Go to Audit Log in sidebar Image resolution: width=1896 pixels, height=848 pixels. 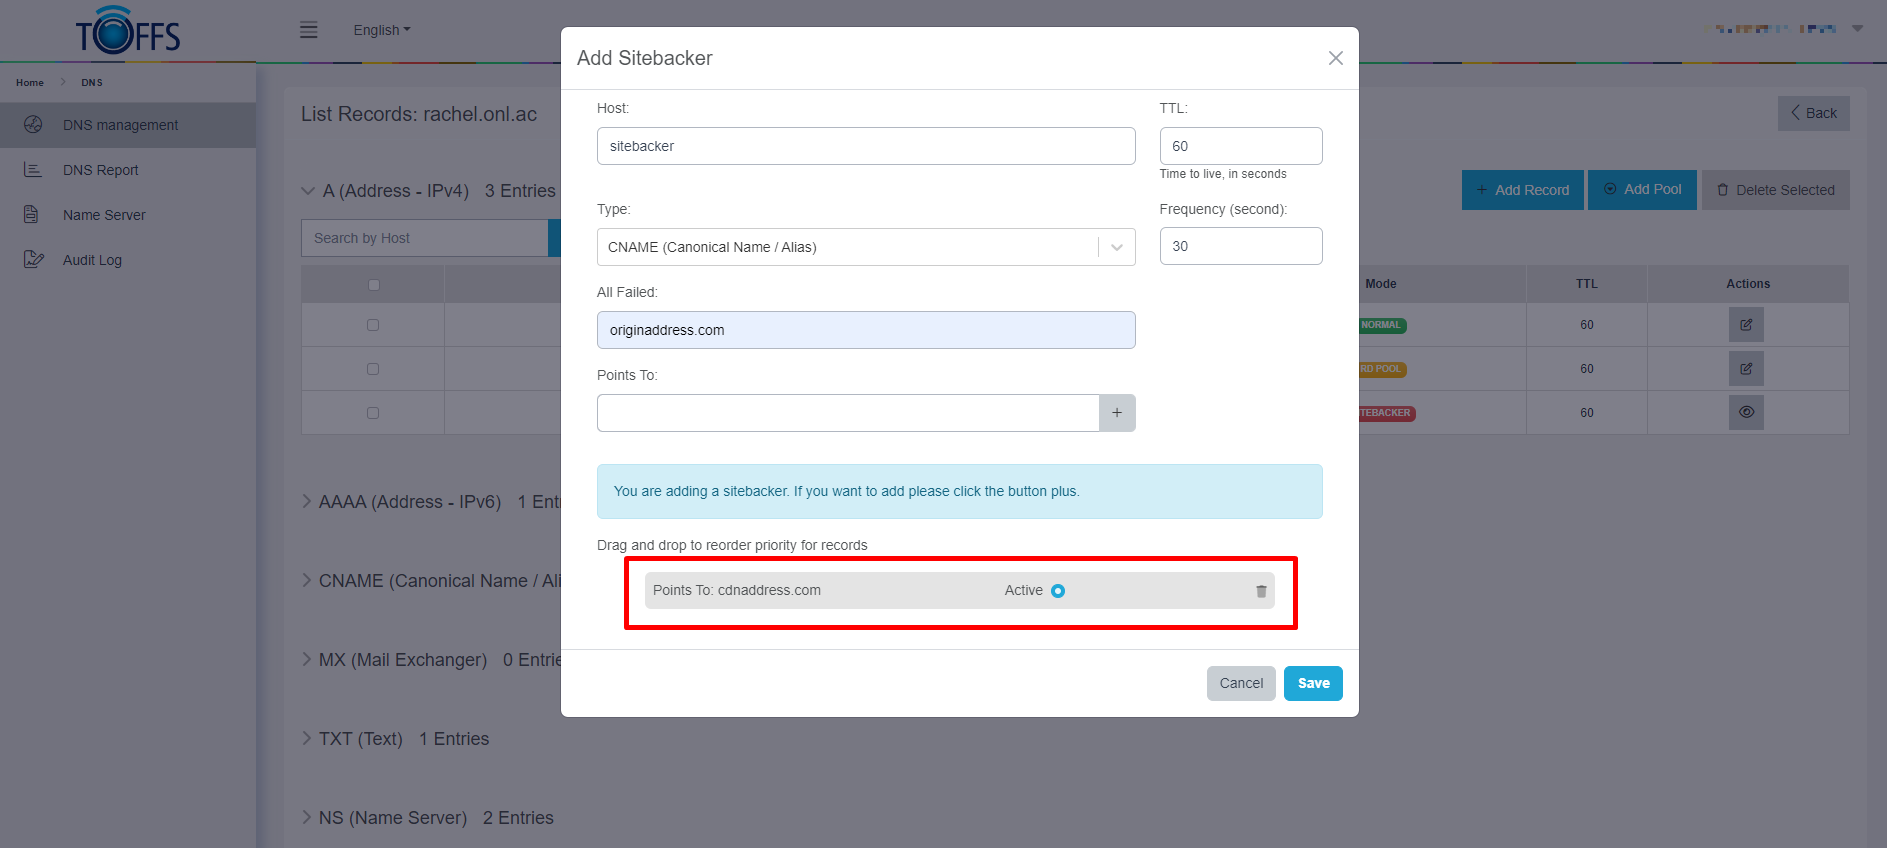click(92, 260)
